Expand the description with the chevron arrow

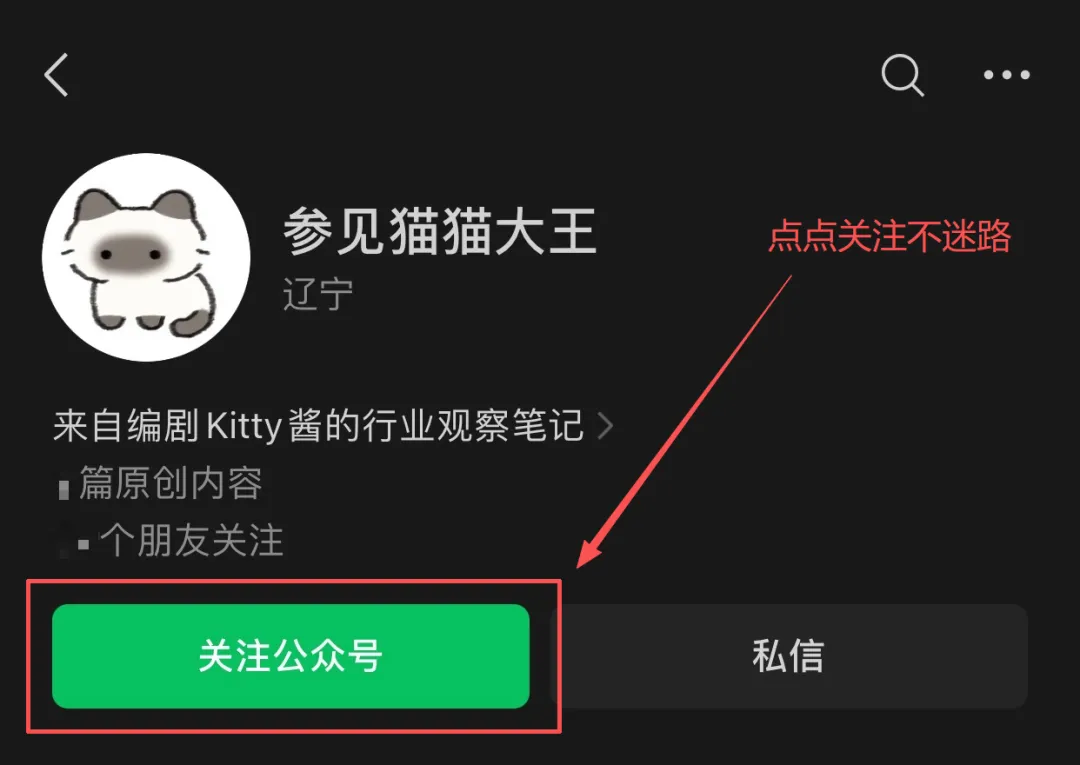tap(605, 426)
